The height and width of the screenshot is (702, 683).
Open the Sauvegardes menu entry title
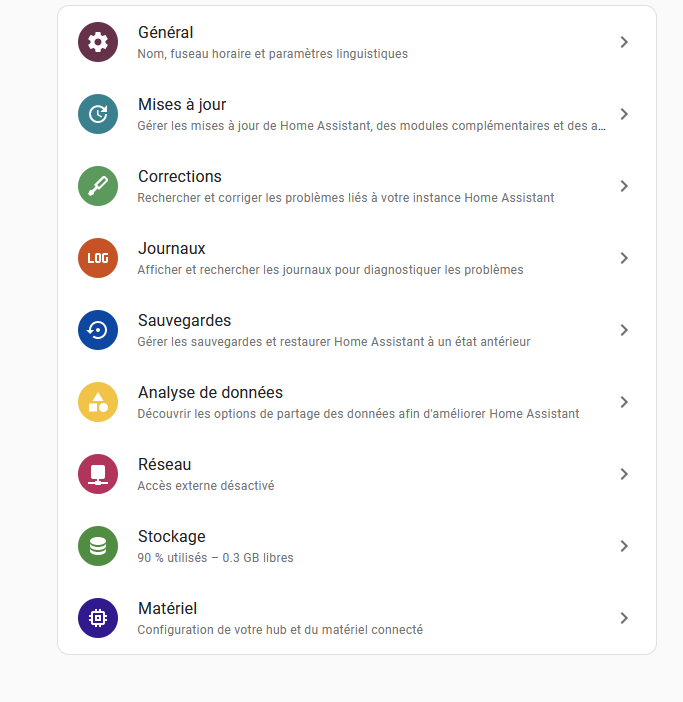coord(184,321)
